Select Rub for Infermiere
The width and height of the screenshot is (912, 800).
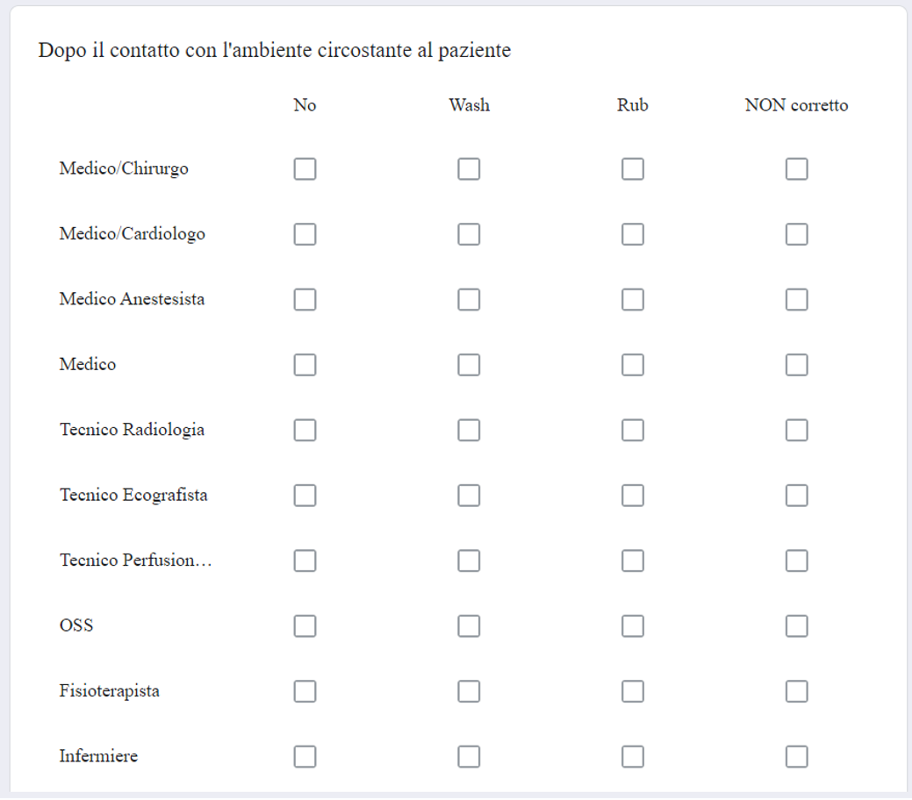tap(633, 757)
